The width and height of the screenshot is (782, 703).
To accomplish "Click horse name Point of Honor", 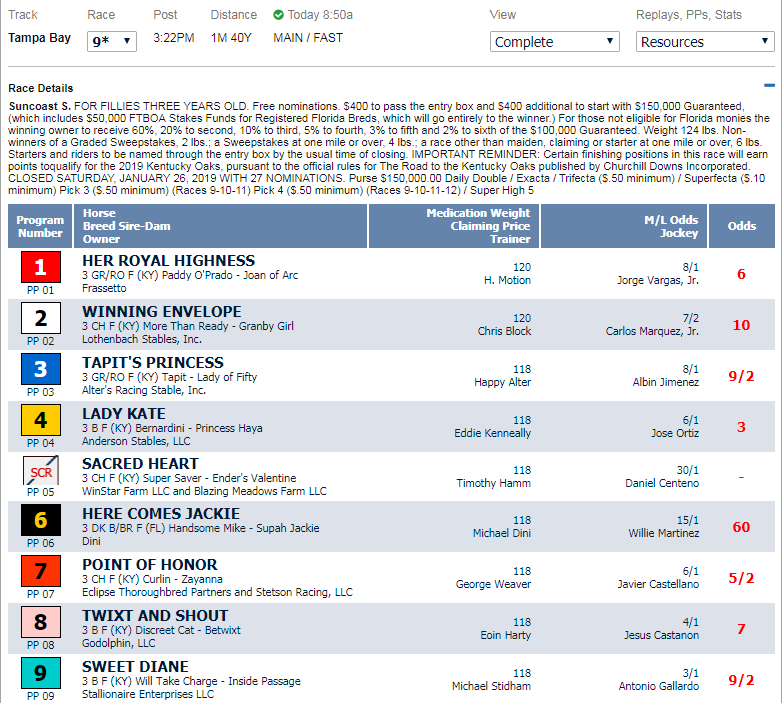I will pos(150,565).
